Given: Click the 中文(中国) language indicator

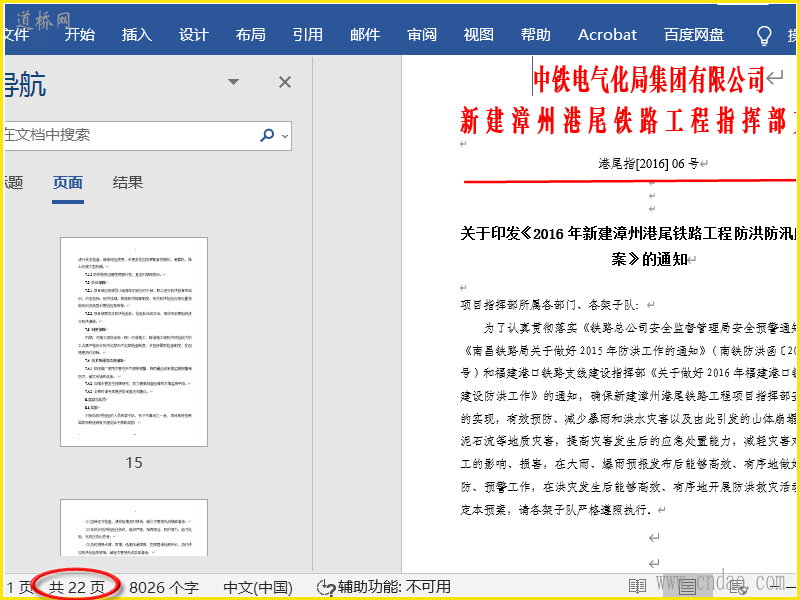Looking at the screenshot, I should coord(258,588).
